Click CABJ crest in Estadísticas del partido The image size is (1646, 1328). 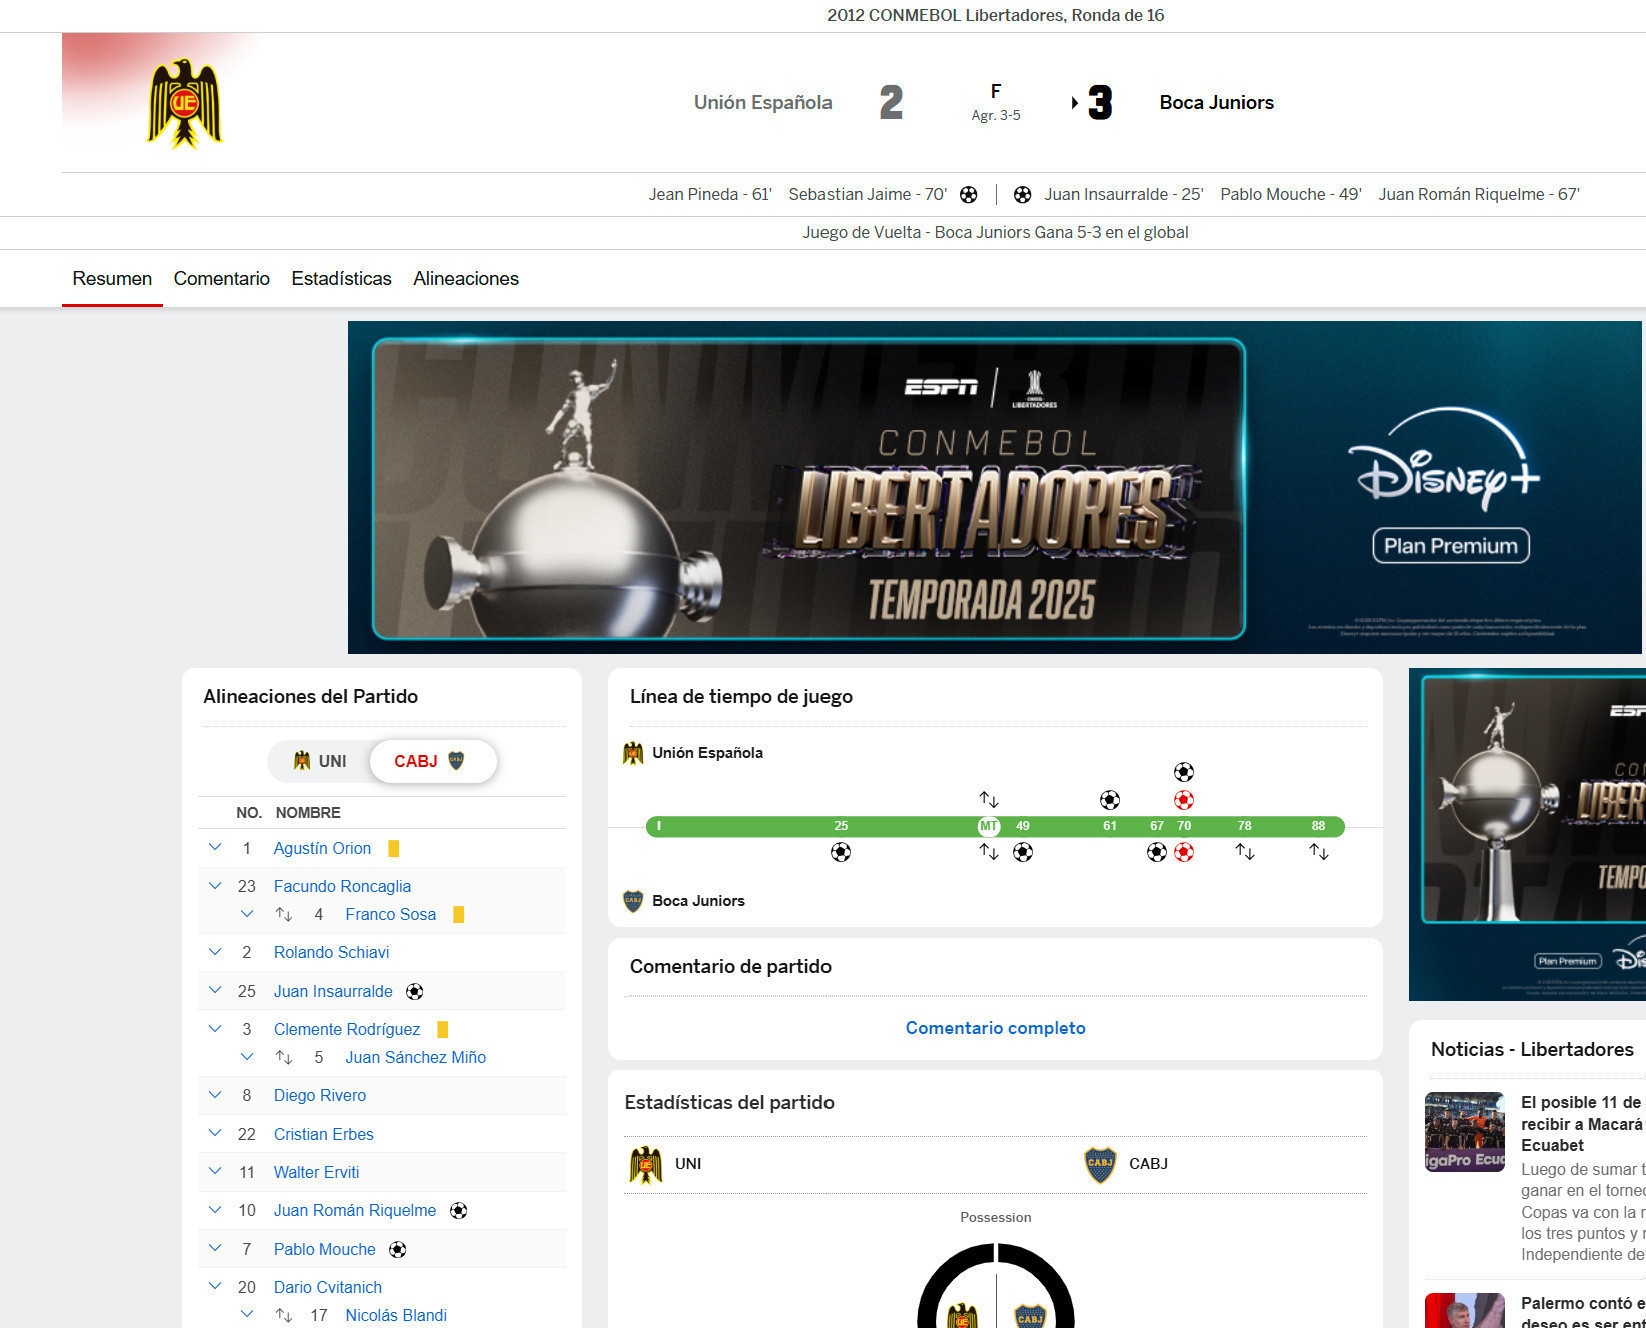click(1100, 1165)
